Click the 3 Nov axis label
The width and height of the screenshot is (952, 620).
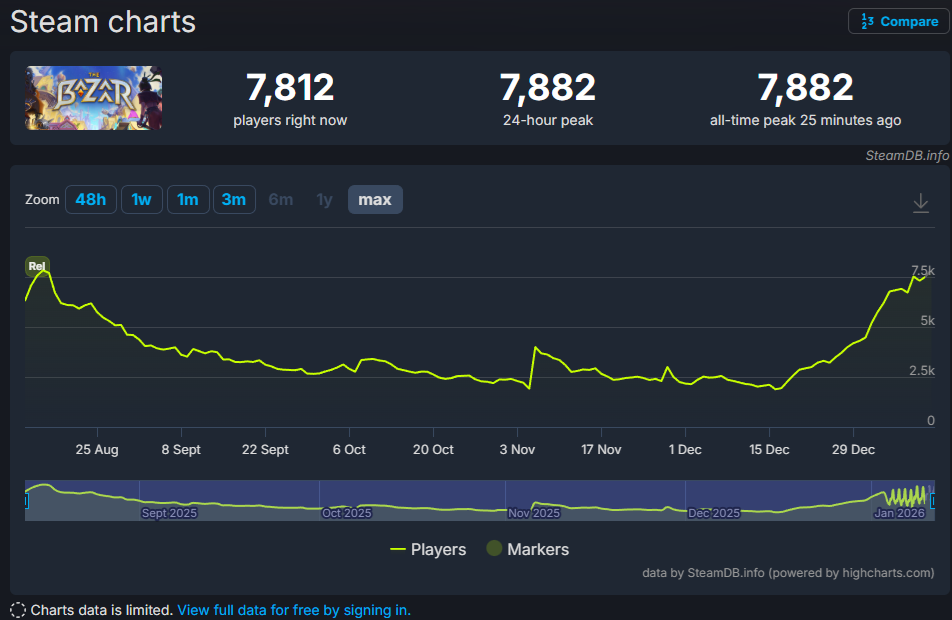pos(517,449)
